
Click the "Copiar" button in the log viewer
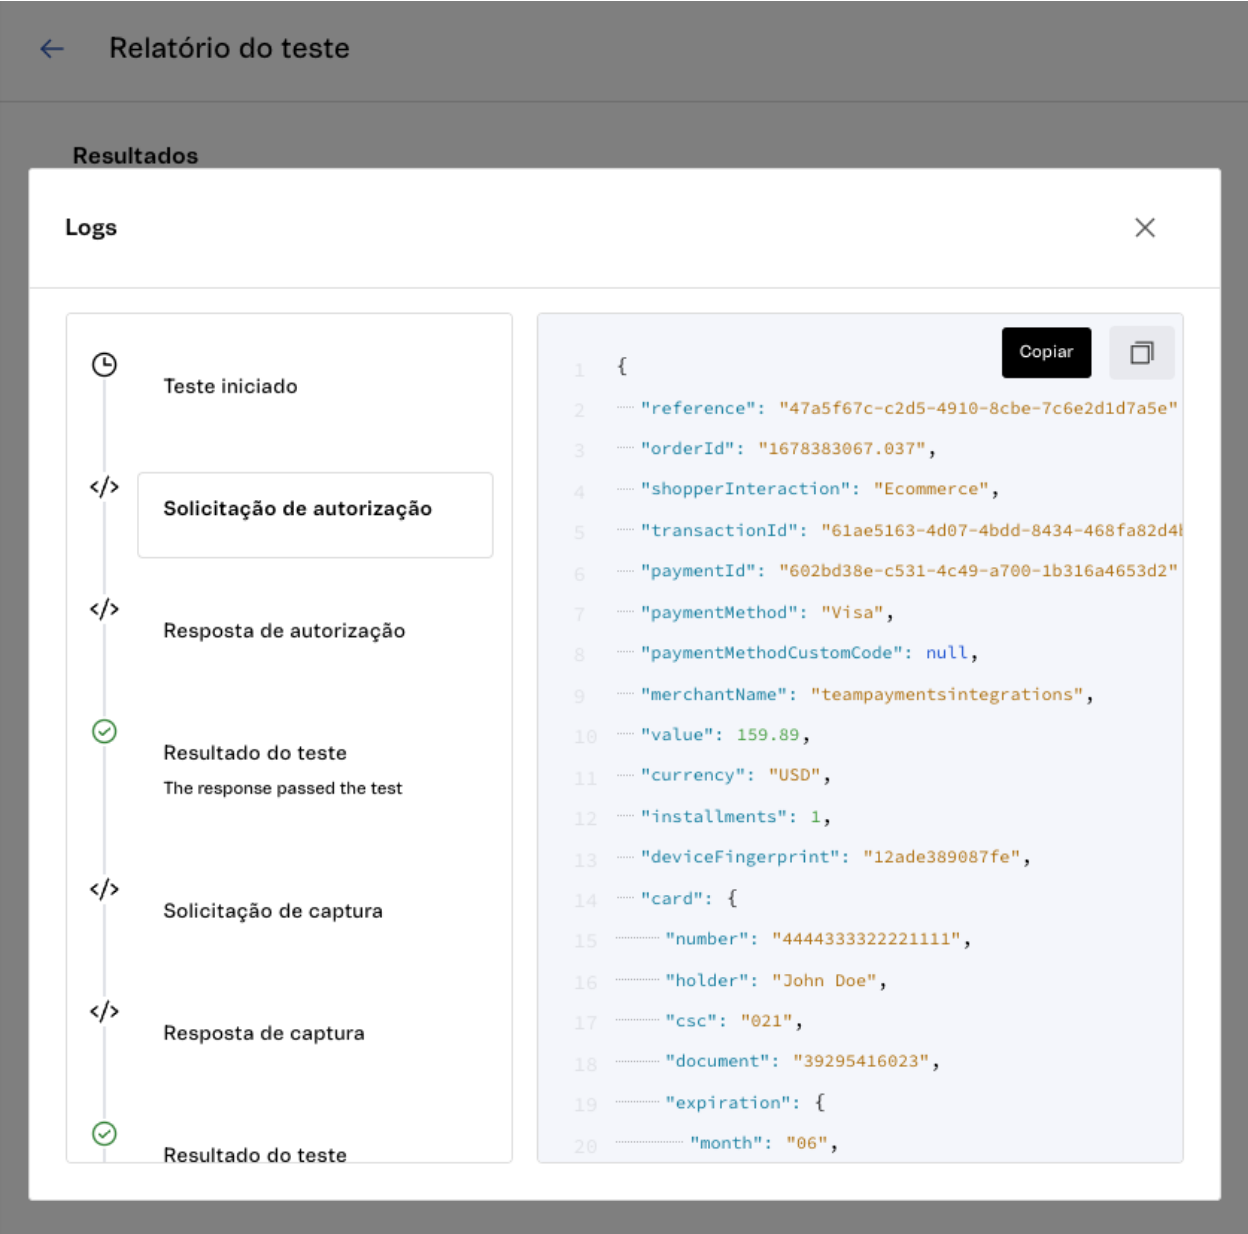(1046, 352)
